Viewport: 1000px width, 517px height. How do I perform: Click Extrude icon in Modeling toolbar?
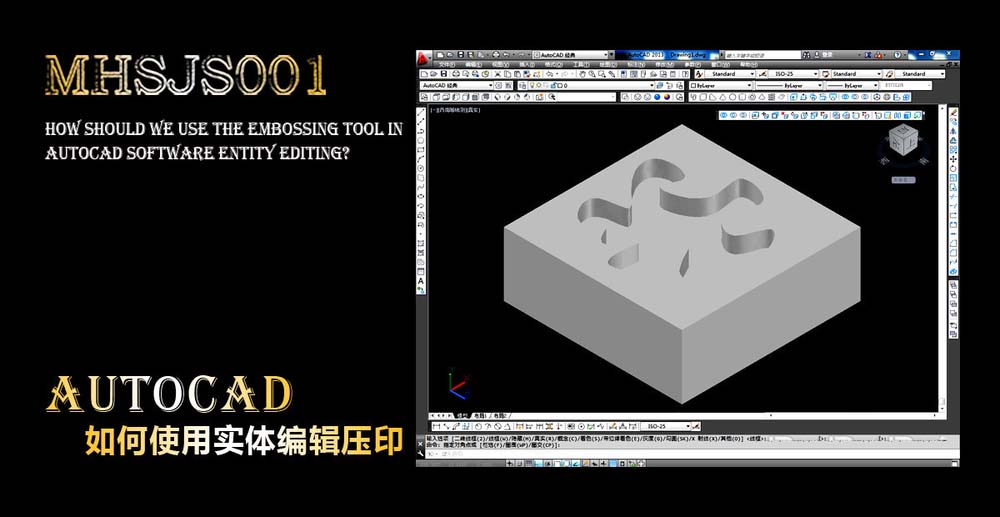pos(793,97)
